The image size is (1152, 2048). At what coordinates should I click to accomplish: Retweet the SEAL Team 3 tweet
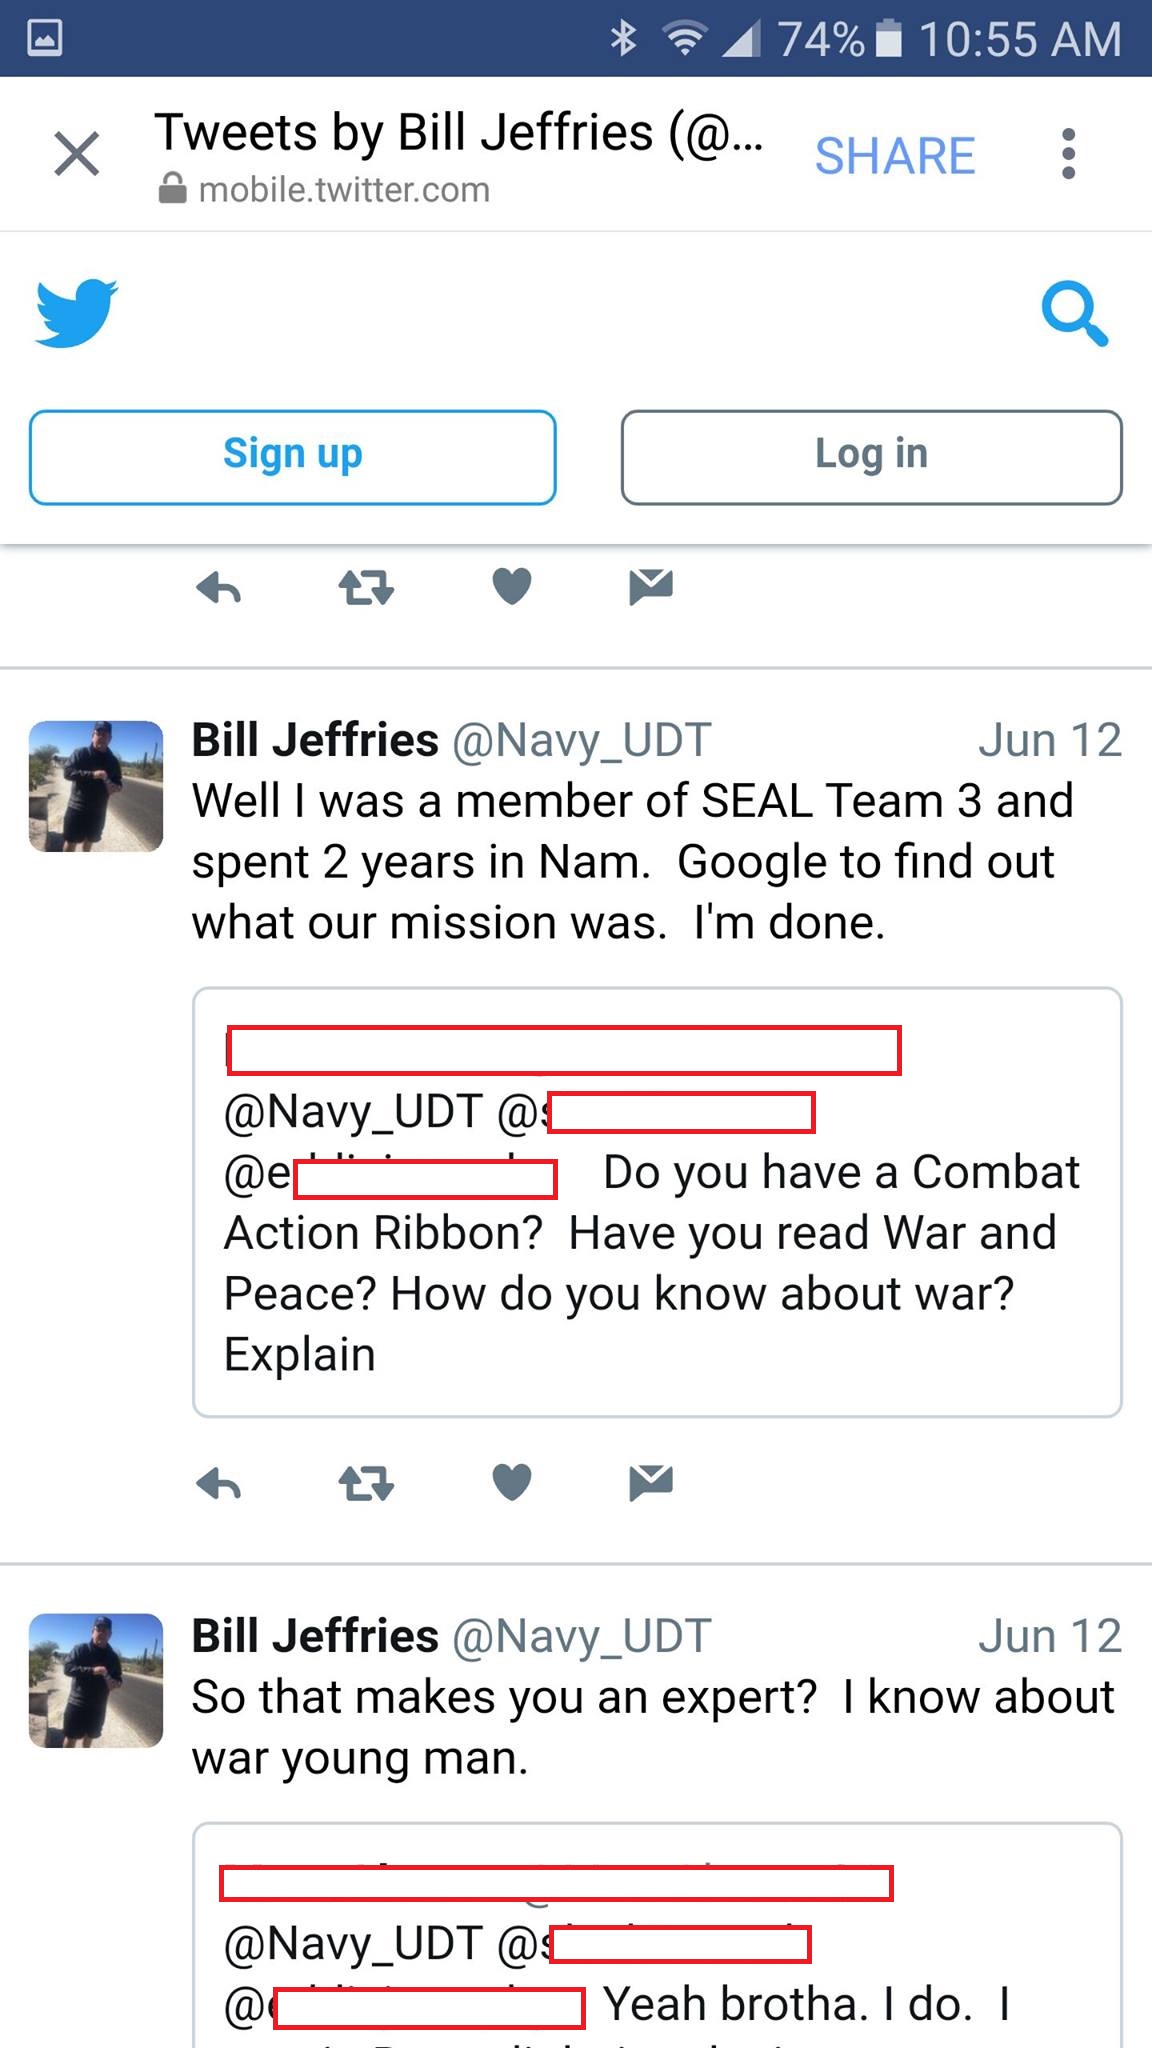coord(366,1484)
